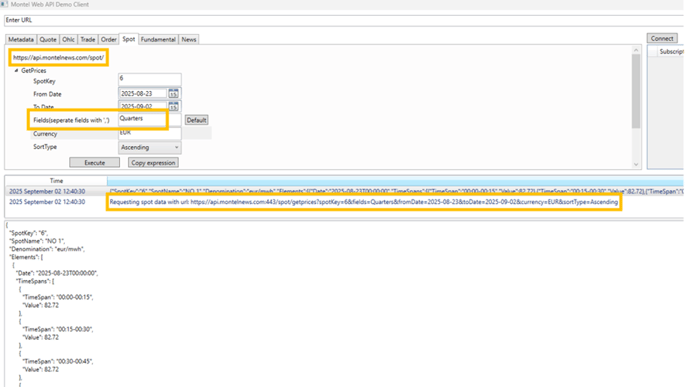Click the Copy expression button
The image size is (688, 387).
[x=153, y=163]
